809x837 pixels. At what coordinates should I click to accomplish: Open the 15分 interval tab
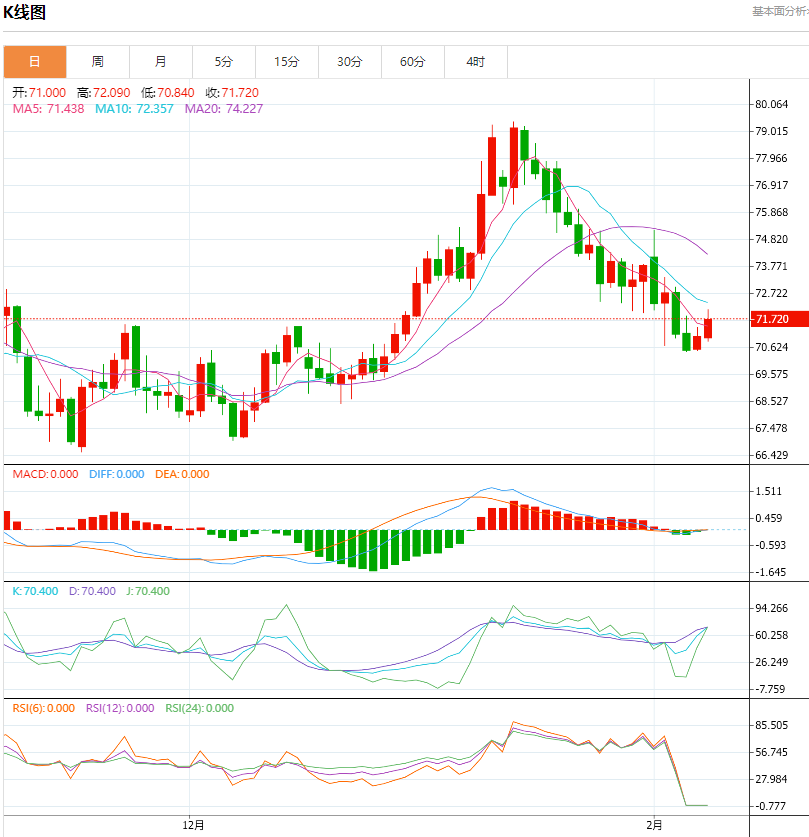point(287,62)
